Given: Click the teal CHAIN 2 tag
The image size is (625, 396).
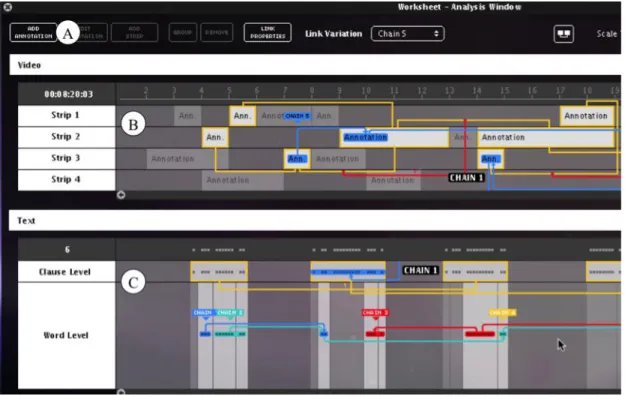Looking at the screenshot, I should (230, 312).
